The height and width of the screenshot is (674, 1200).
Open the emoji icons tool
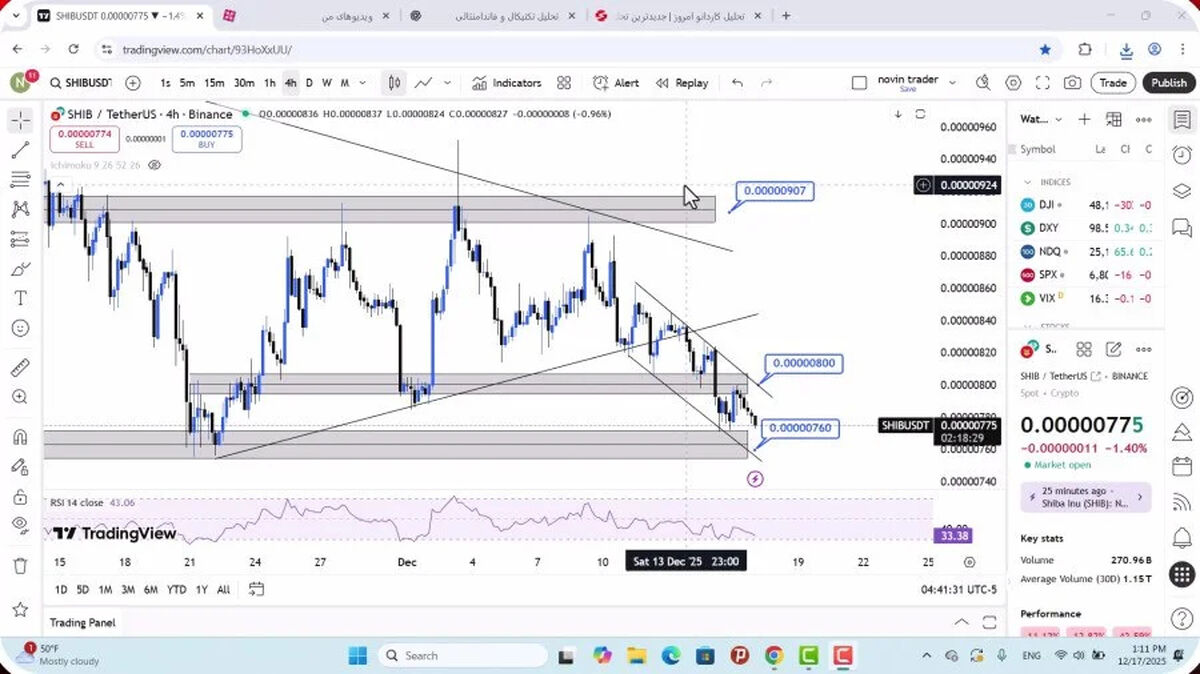click(20, 328)
